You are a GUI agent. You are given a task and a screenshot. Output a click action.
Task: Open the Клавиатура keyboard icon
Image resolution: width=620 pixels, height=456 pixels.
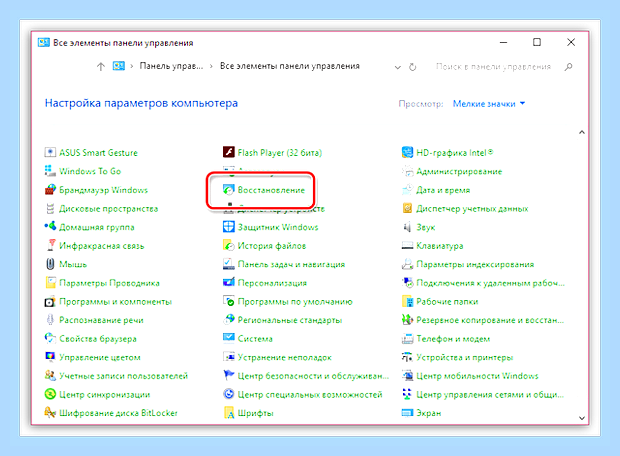tap(407, 245)
